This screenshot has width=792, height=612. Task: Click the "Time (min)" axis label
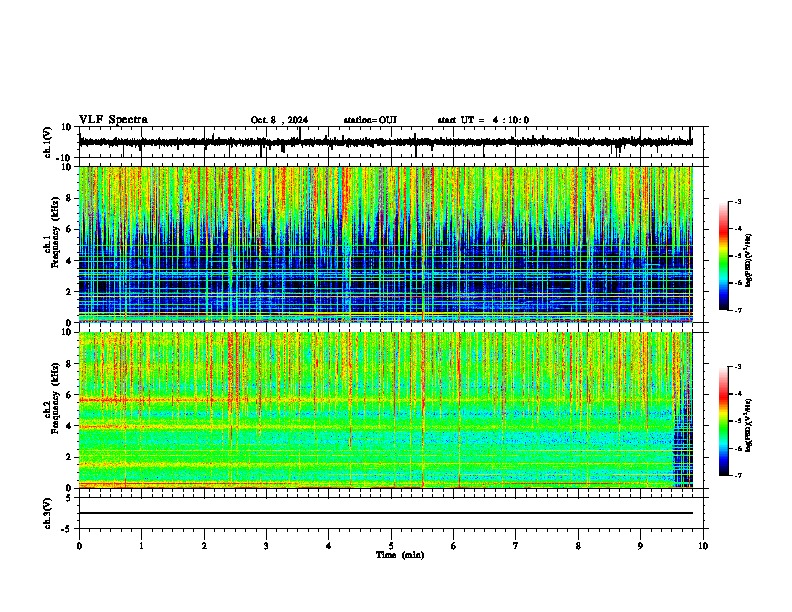400,555
